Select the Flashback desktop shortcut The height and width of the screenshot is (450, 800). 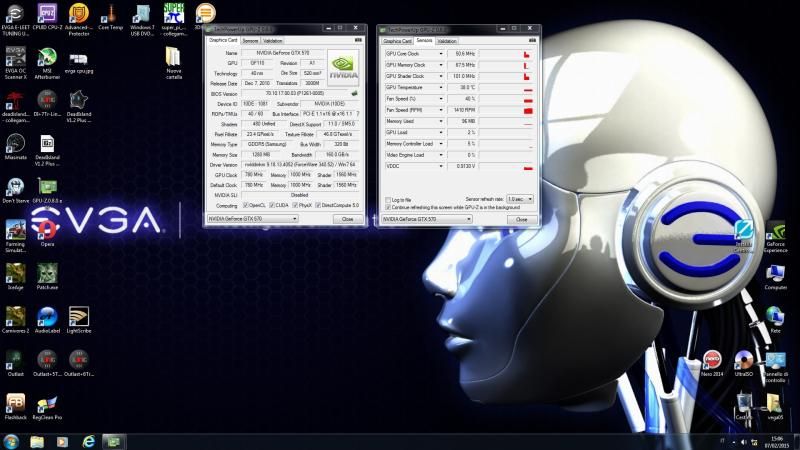point(15,407)
